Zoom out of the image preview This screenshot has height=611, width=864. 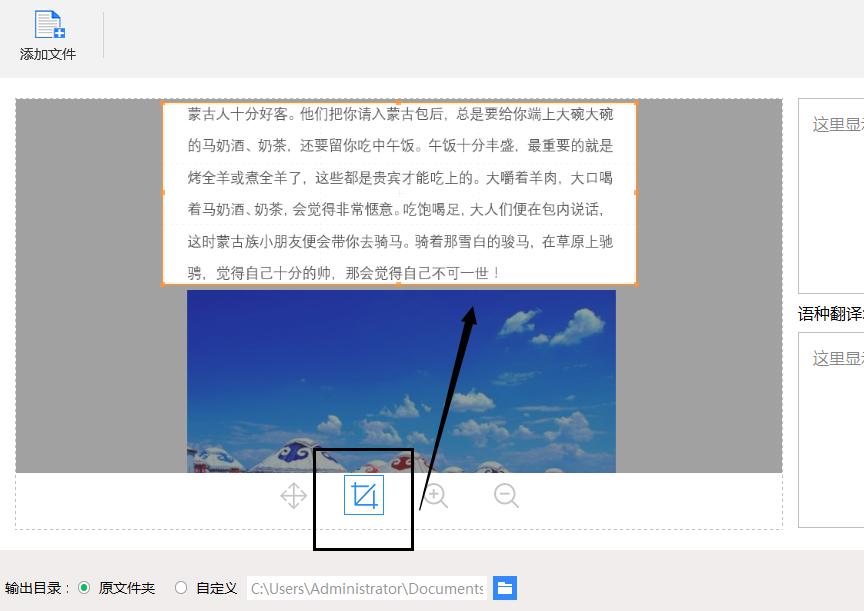click(506, 496)
